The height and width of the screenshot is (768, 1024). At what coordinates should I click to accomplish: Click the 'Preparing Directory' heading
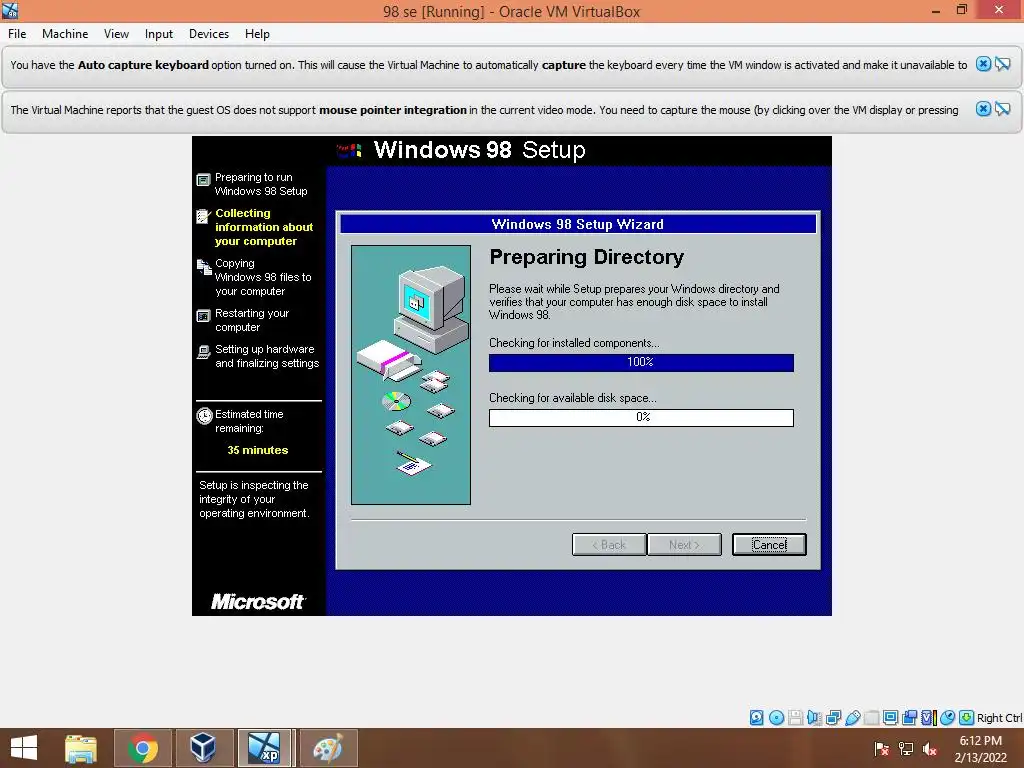(586, 257)
